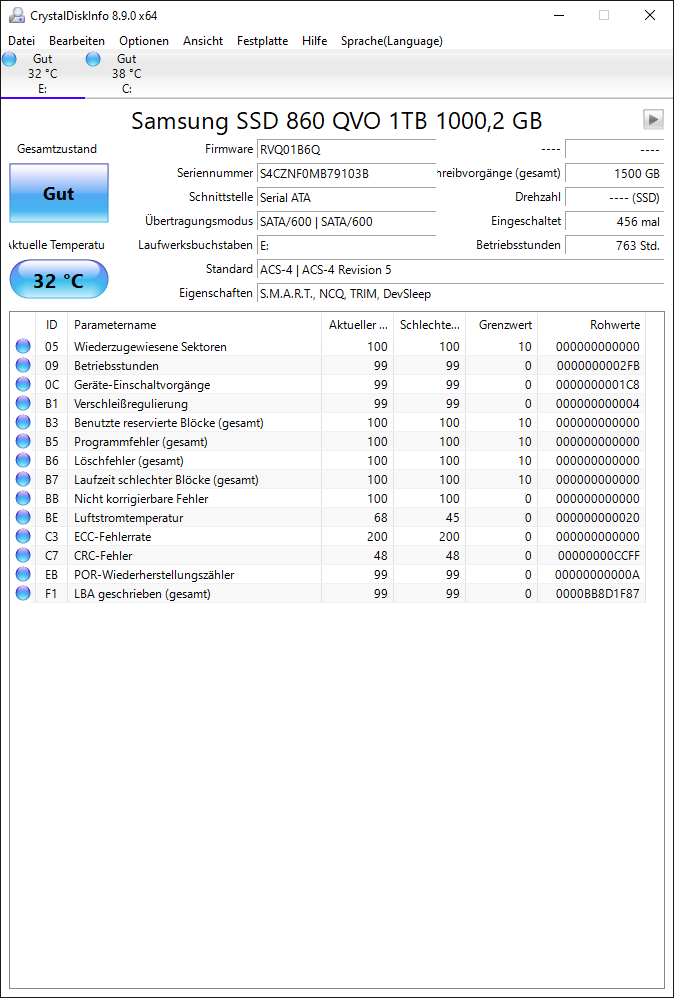This screenshot has height=998, width=674.
Task: Click the Drehzahl field showing (SSD)
Action: [614, 197]
